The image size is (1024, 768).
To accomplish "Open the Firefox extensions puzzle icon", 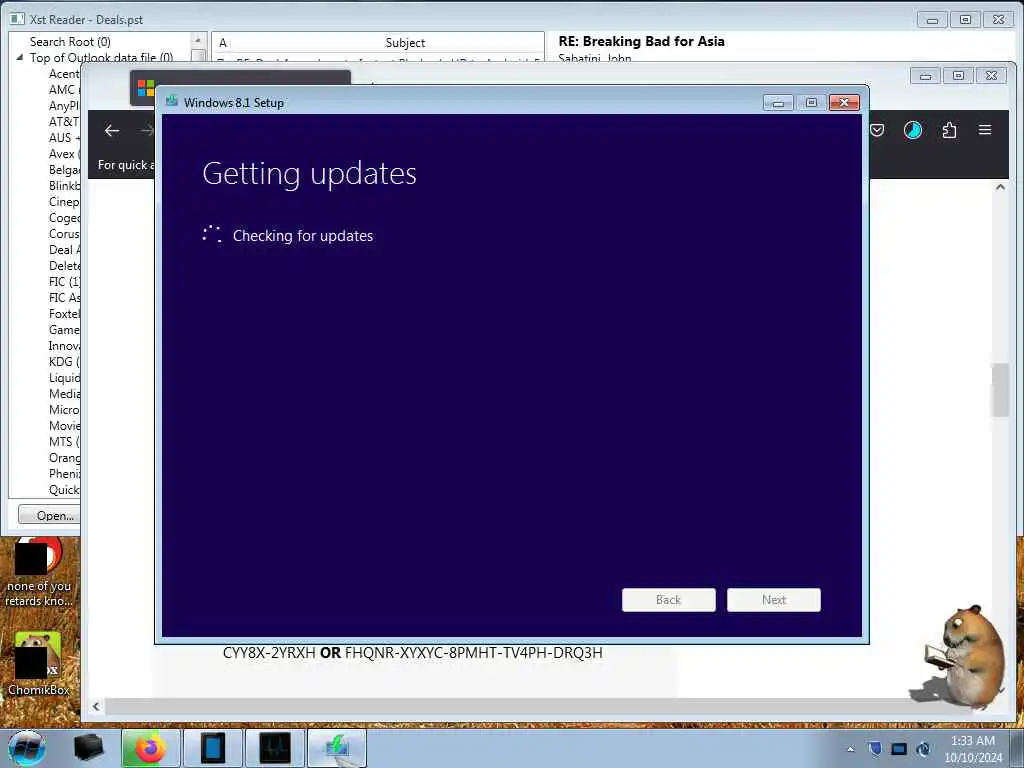I will point(950,130).
